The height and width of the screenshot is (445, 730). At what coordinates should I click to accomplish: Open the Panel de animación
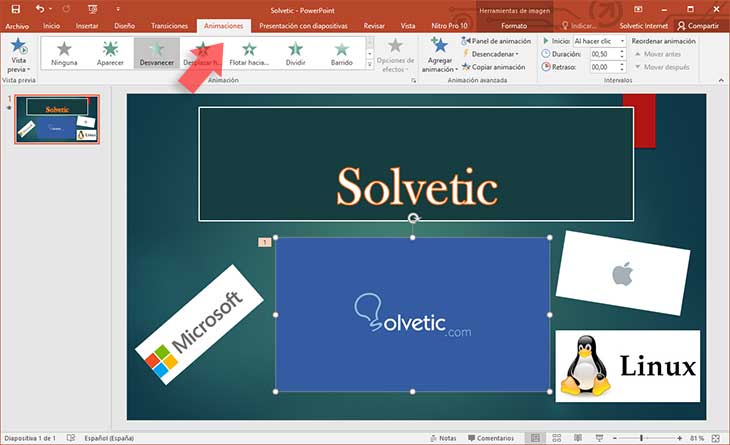tap(496, 41)
